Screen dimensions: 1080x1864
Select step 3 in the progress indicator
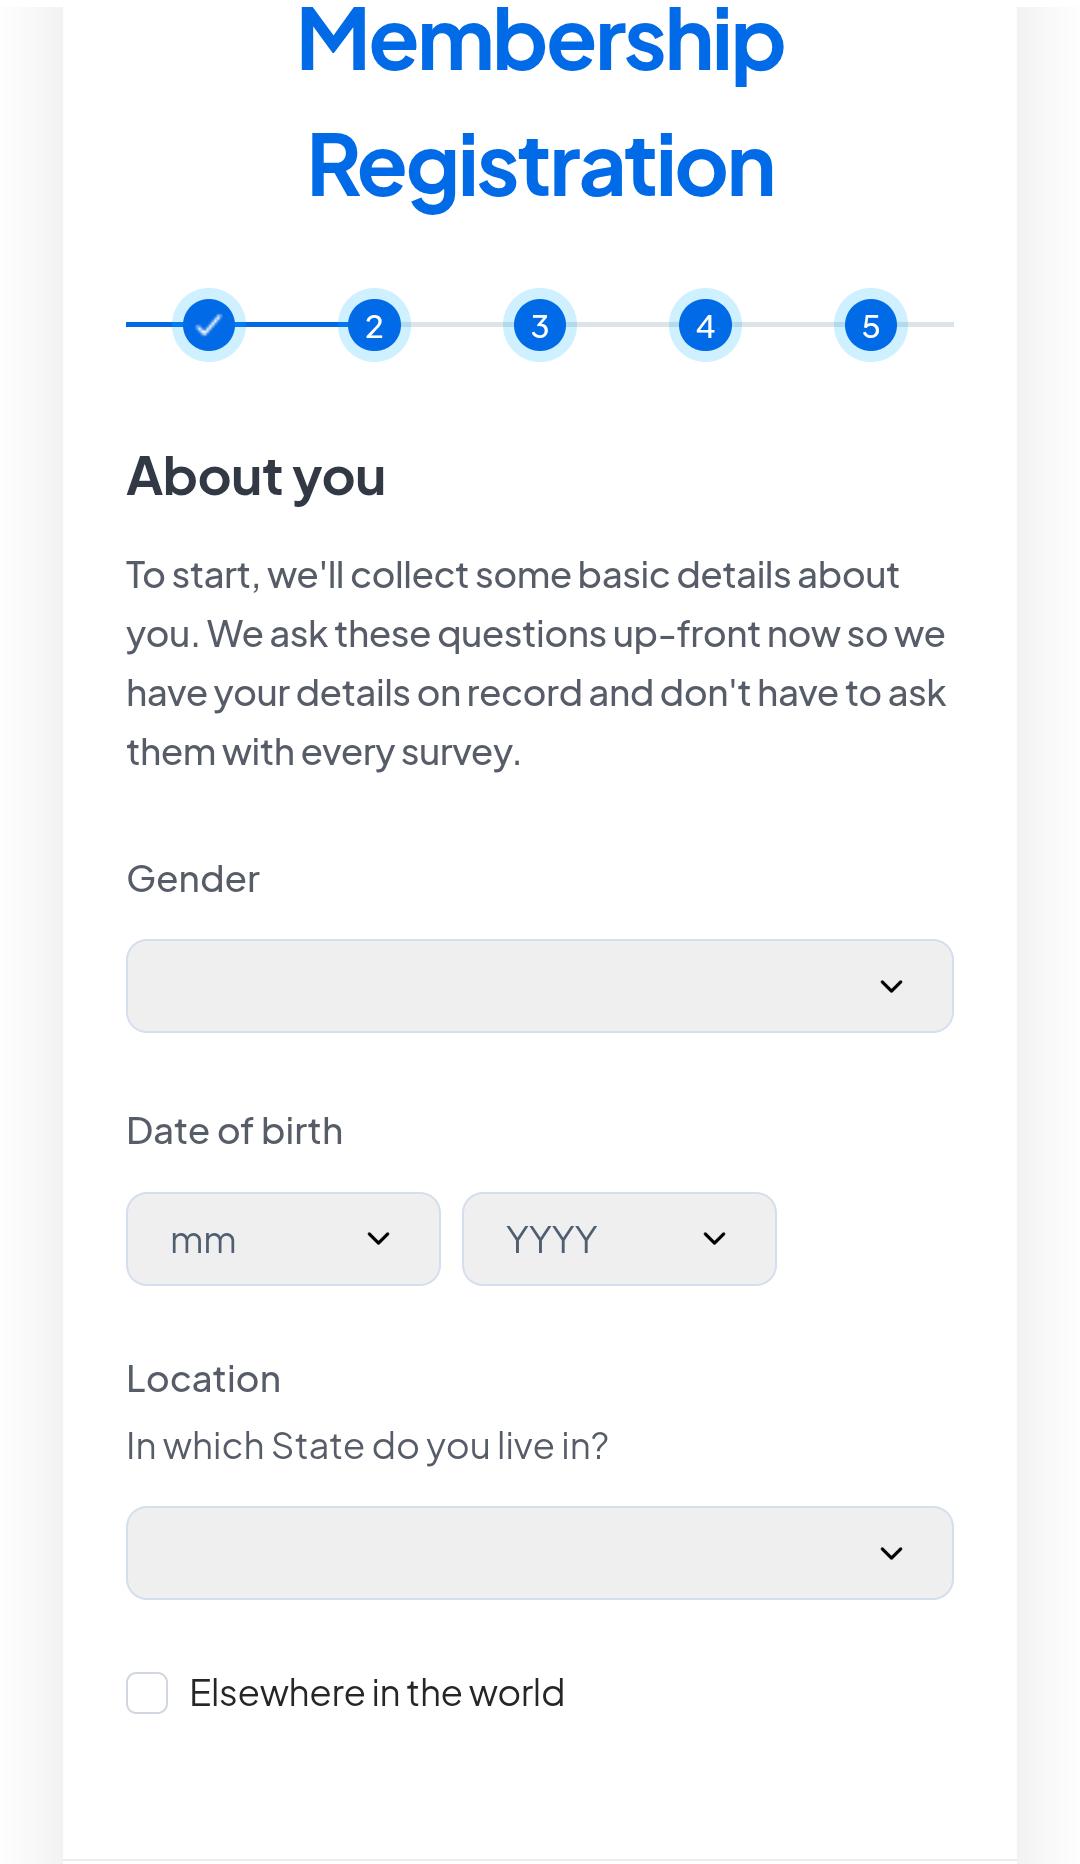[x=540, y=324]
